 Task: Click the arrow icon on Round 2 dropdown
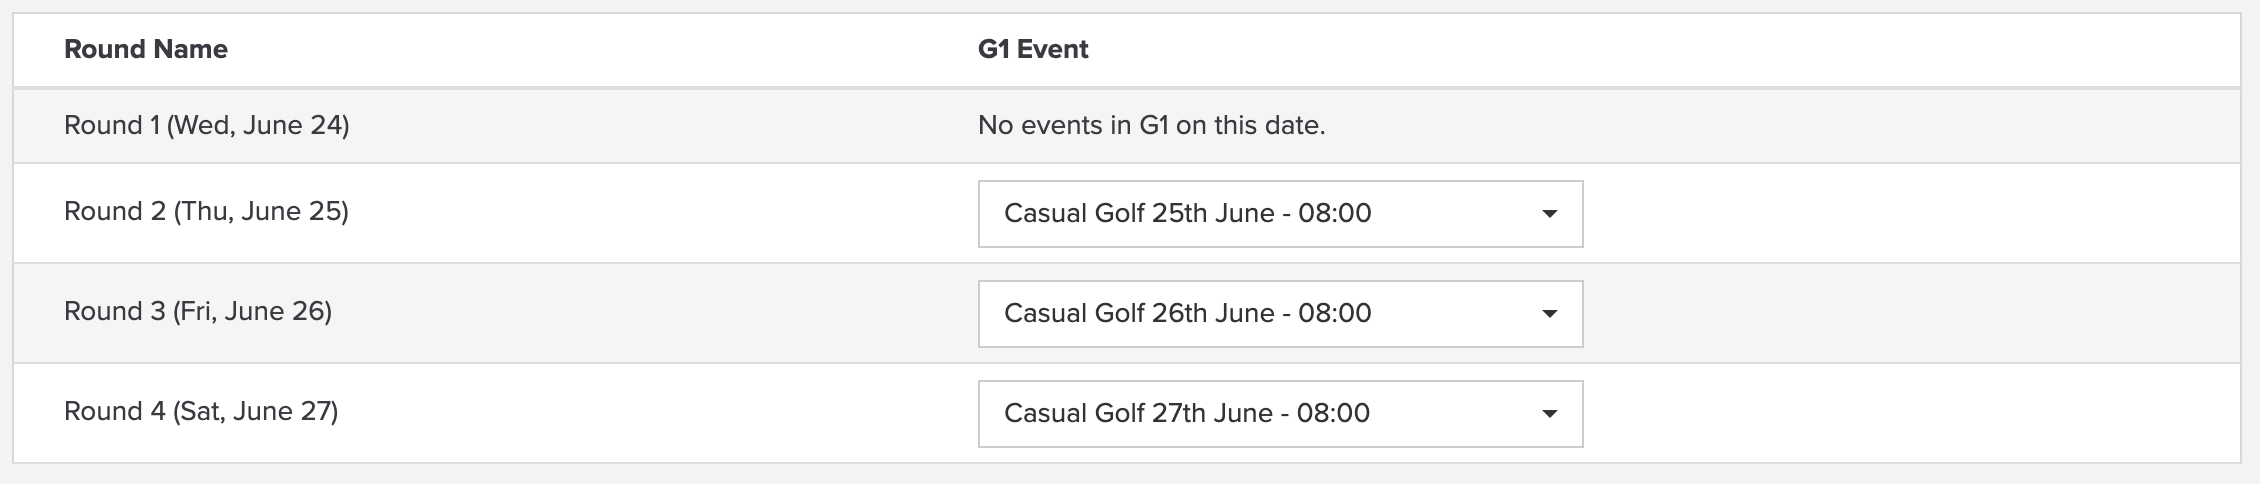coord(1549,214)
